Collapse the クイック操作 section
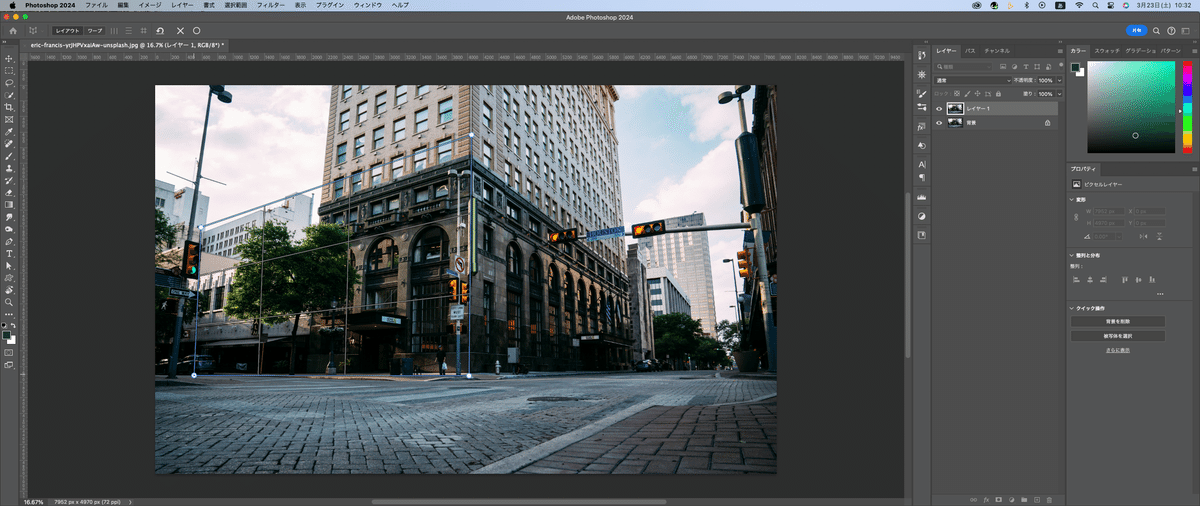1200x506 pixels. click(x=1072, y=308)
